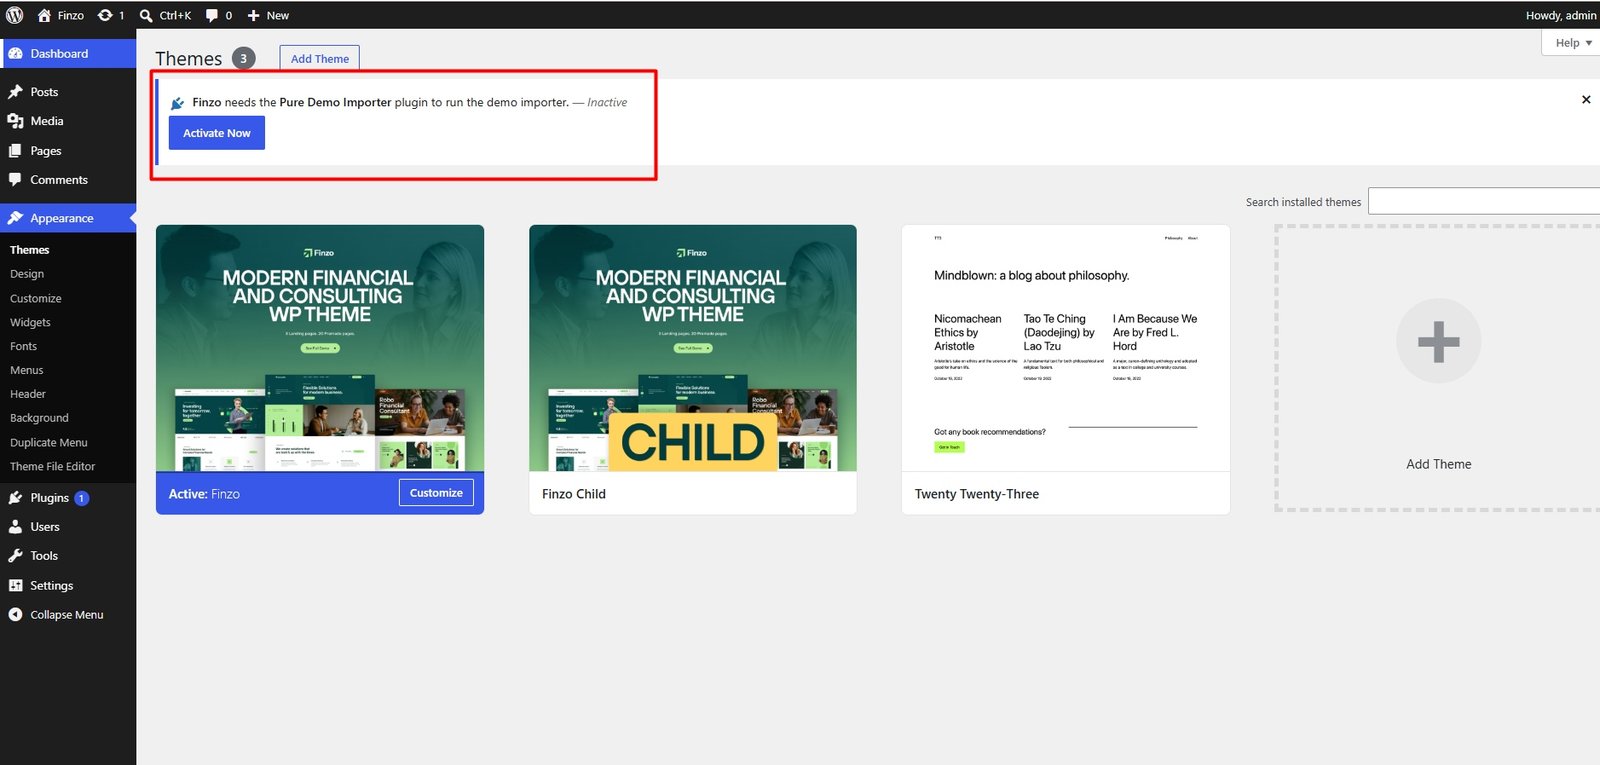
Task: Click the Ctrl+K search shortcut label
Action: [175, 15]
